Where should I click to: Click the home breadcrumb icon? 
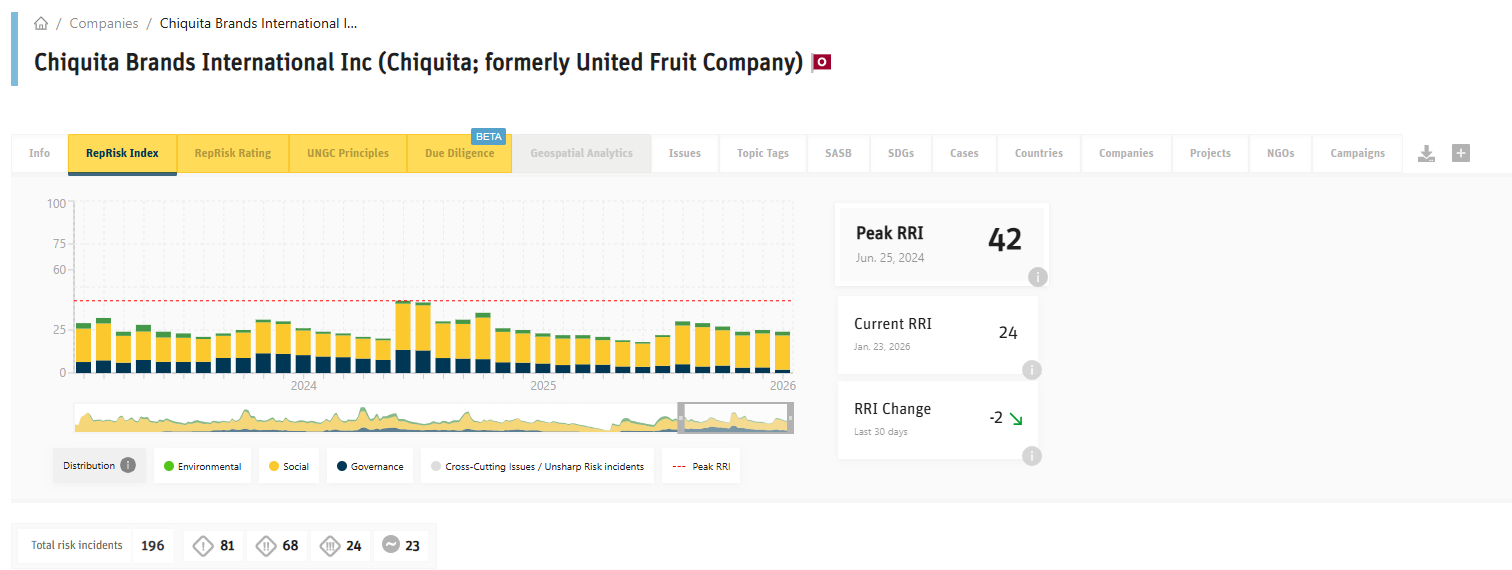point(41,23)
